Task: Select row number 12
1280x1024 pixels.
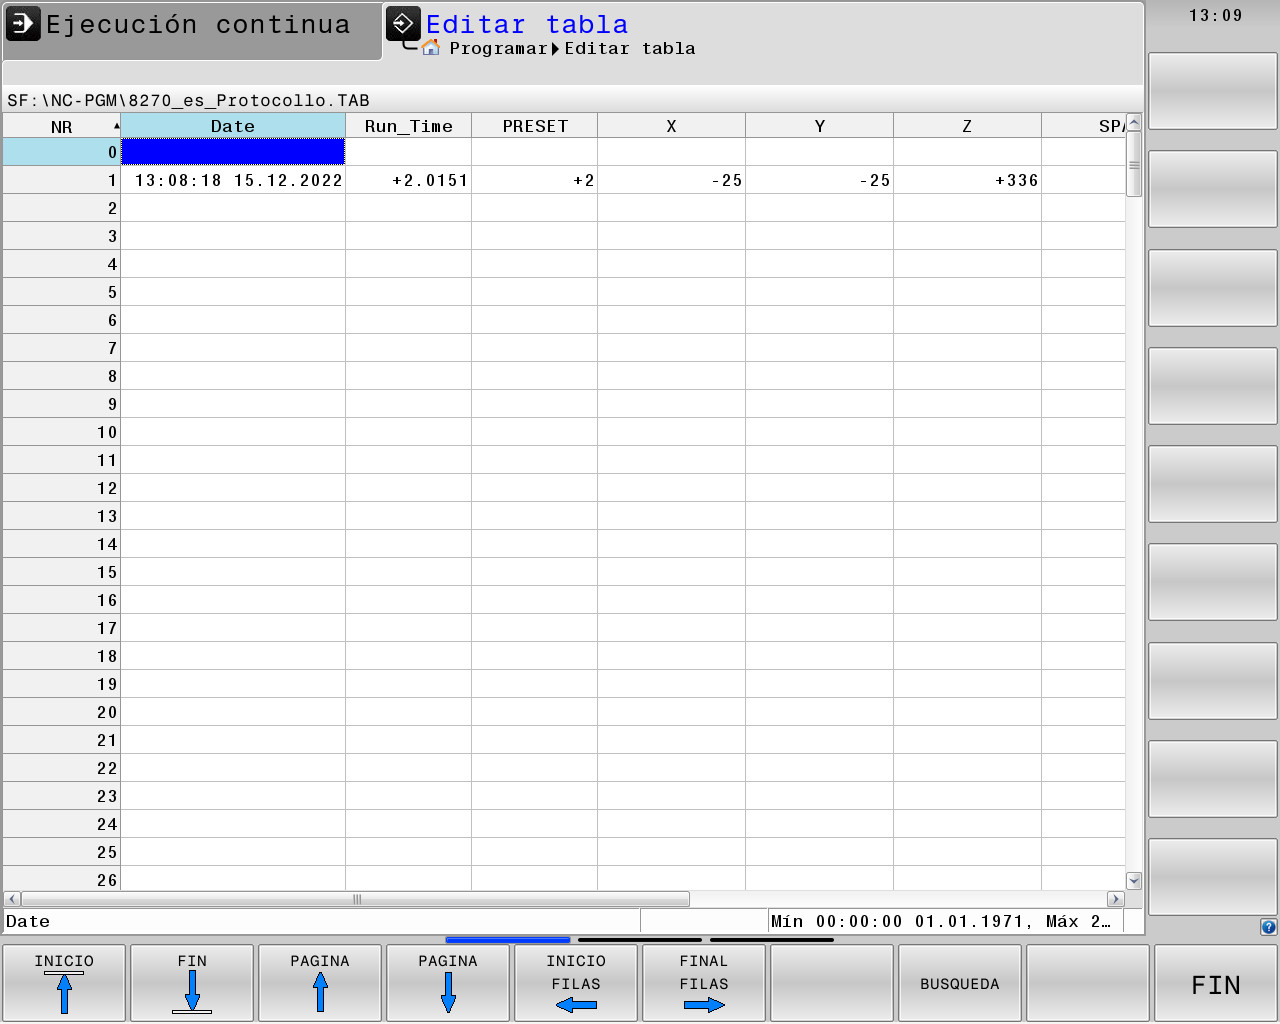Action: tap(62, 488)
